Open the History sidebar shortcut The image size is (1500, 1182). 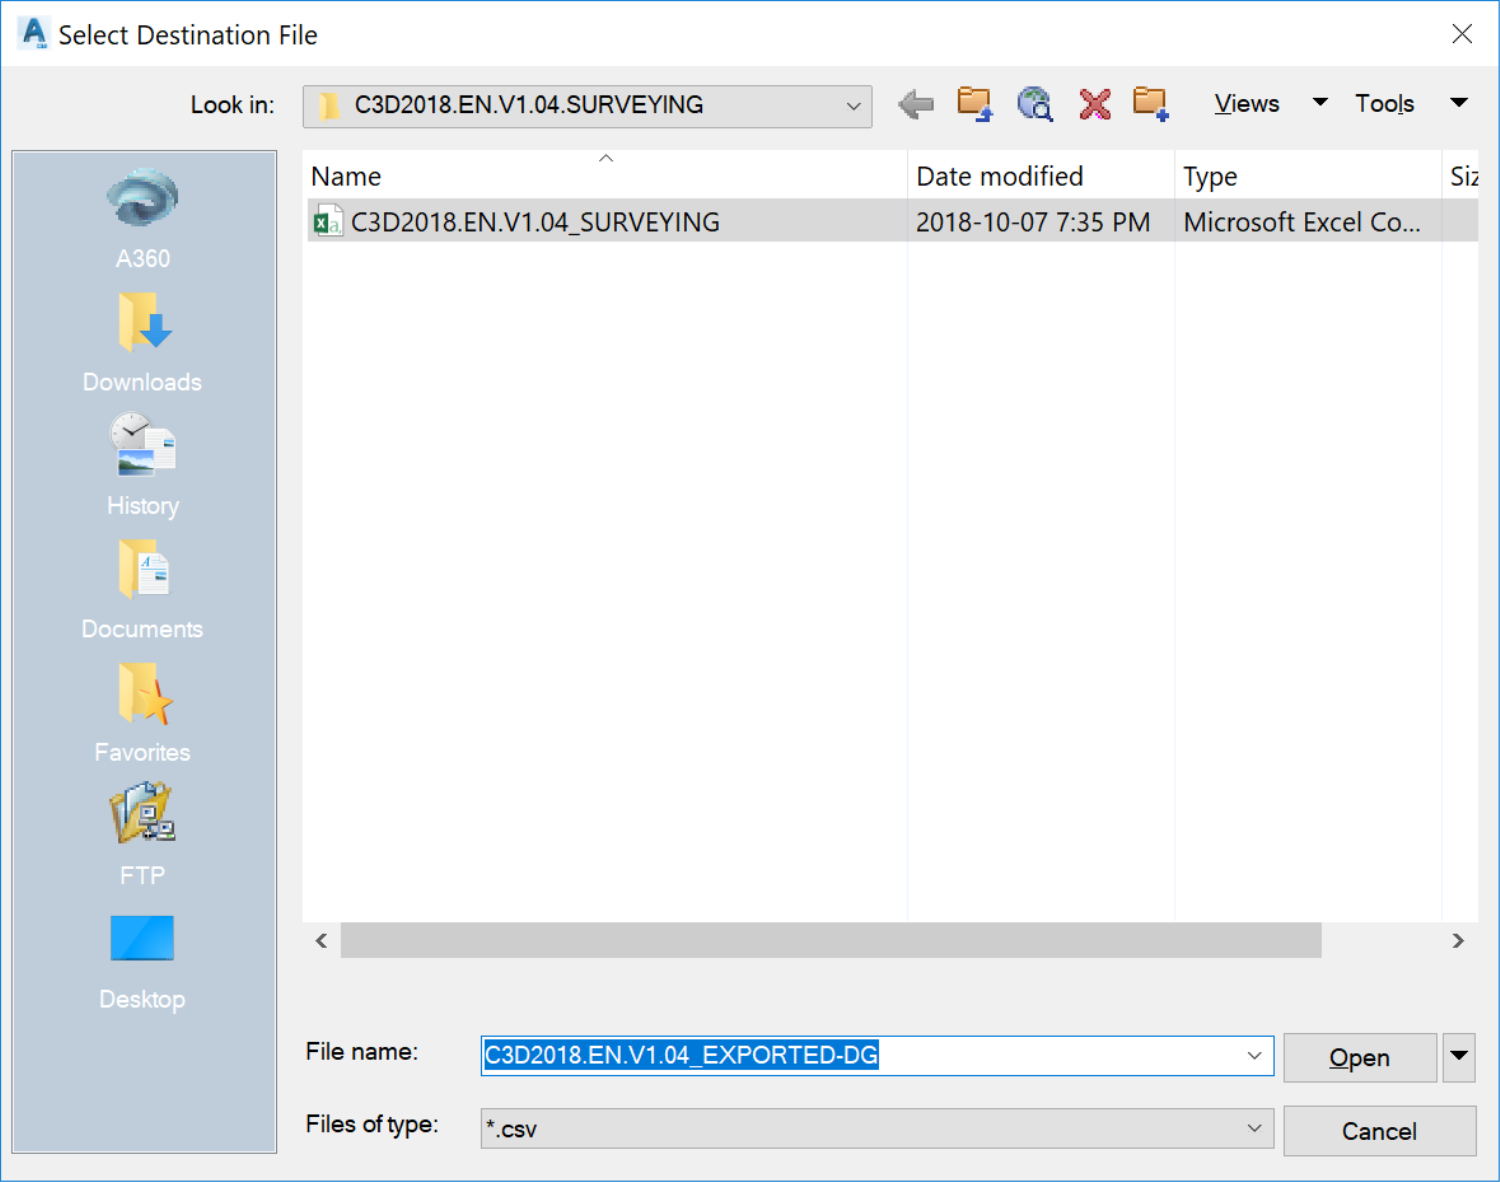tap(142, 466)
